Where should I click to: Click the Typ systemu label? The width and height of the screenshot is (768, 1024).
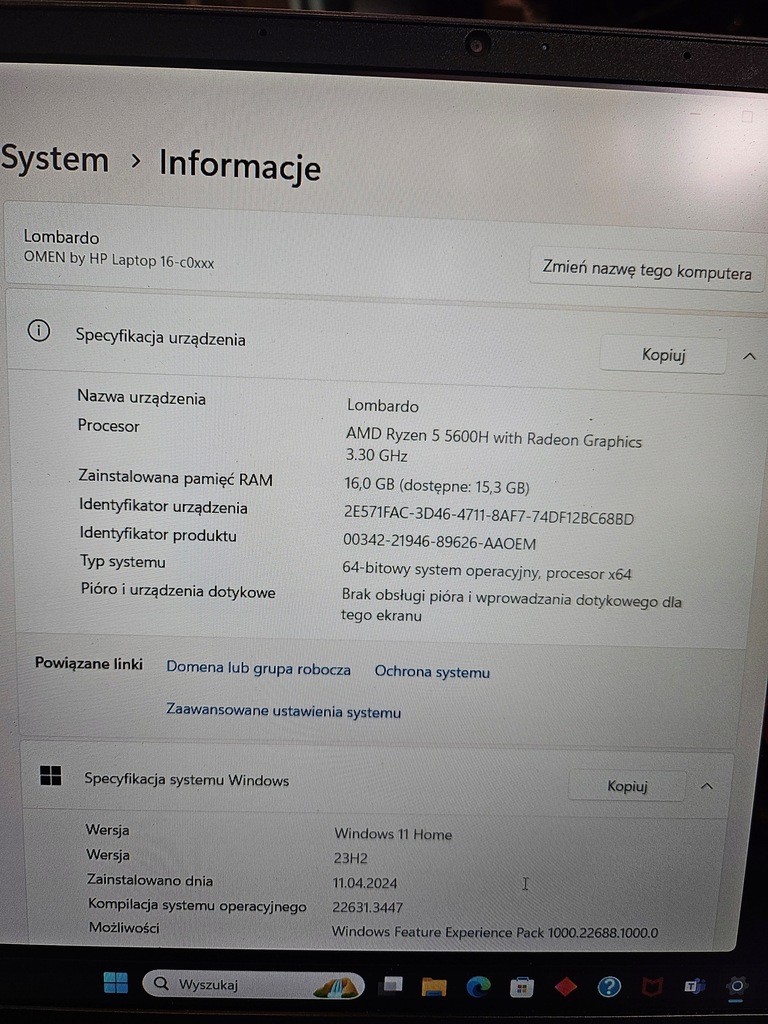(x=122, y=562)
